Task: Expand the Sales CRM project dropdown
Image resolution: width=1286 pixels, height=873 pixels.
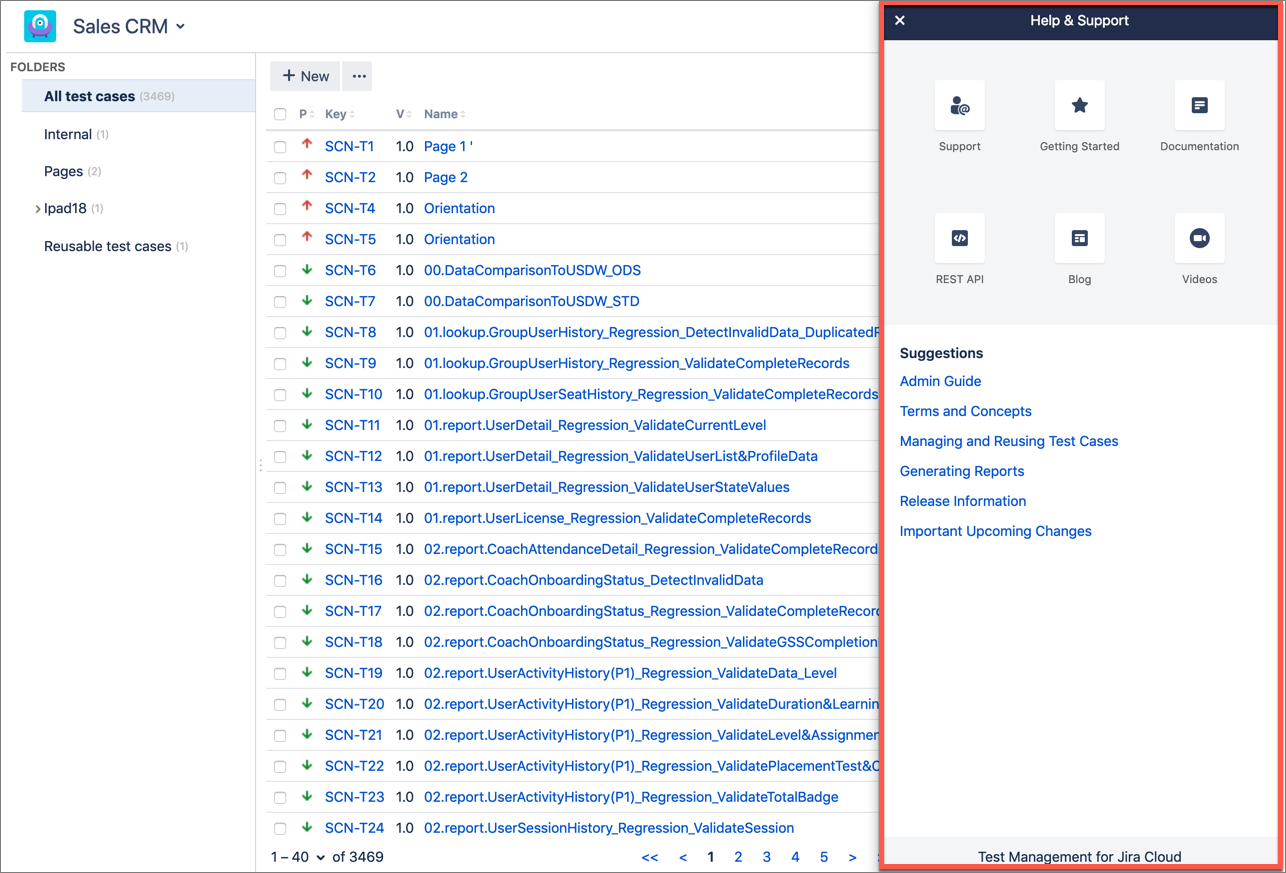Action: click(x=181, y=27)
